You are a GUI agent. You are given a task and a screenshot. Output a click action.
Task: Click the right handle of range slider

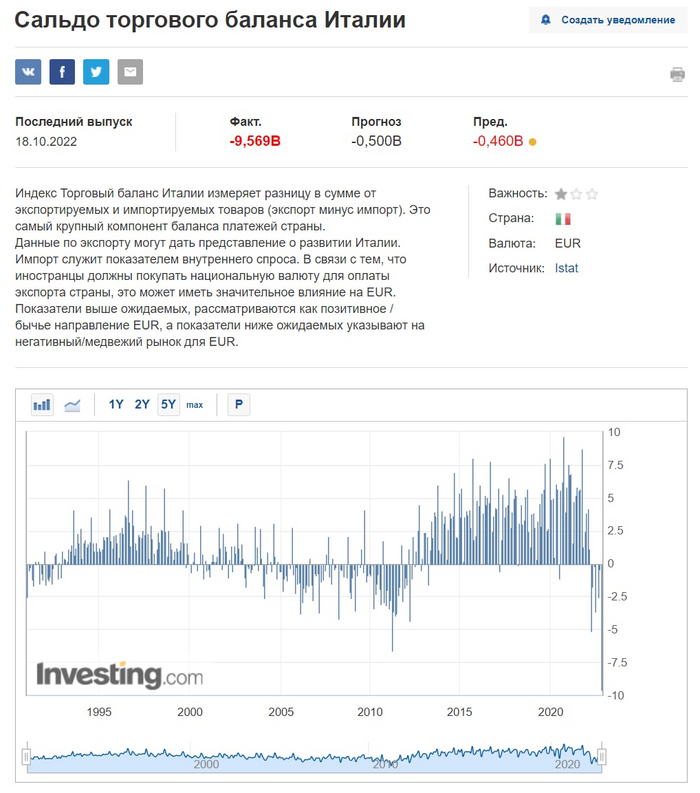coord(602,756)
